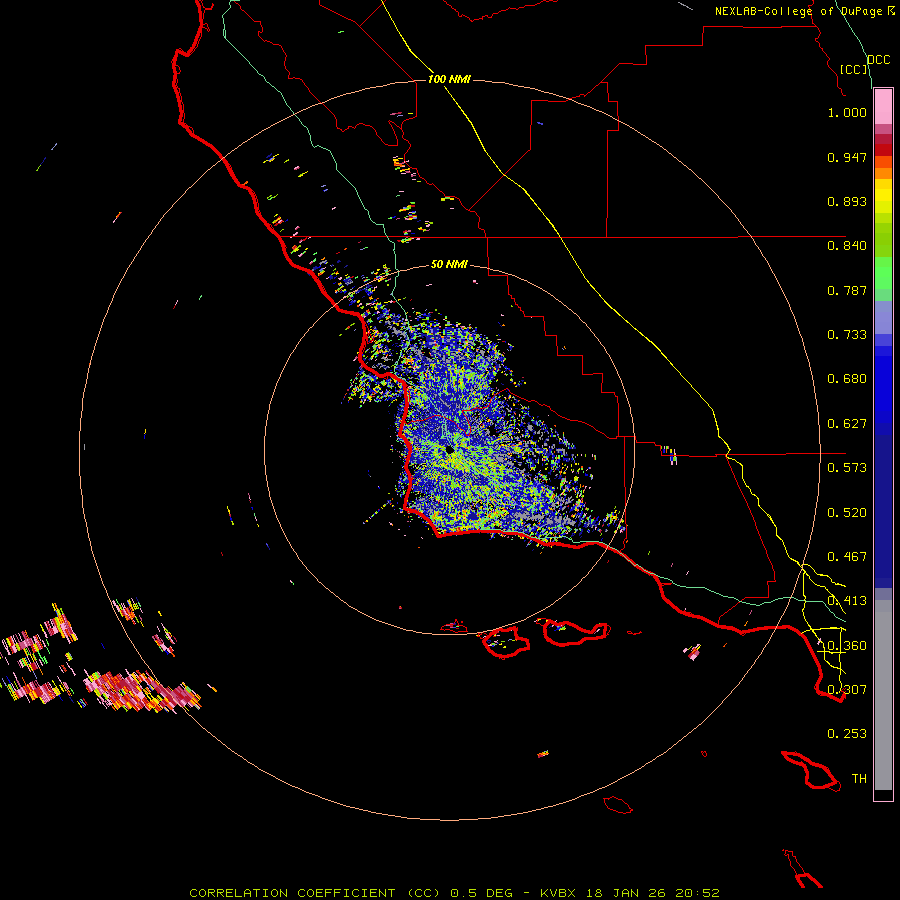Click the NEXLAB-College of DuPage label

click(x=804, y=11)
